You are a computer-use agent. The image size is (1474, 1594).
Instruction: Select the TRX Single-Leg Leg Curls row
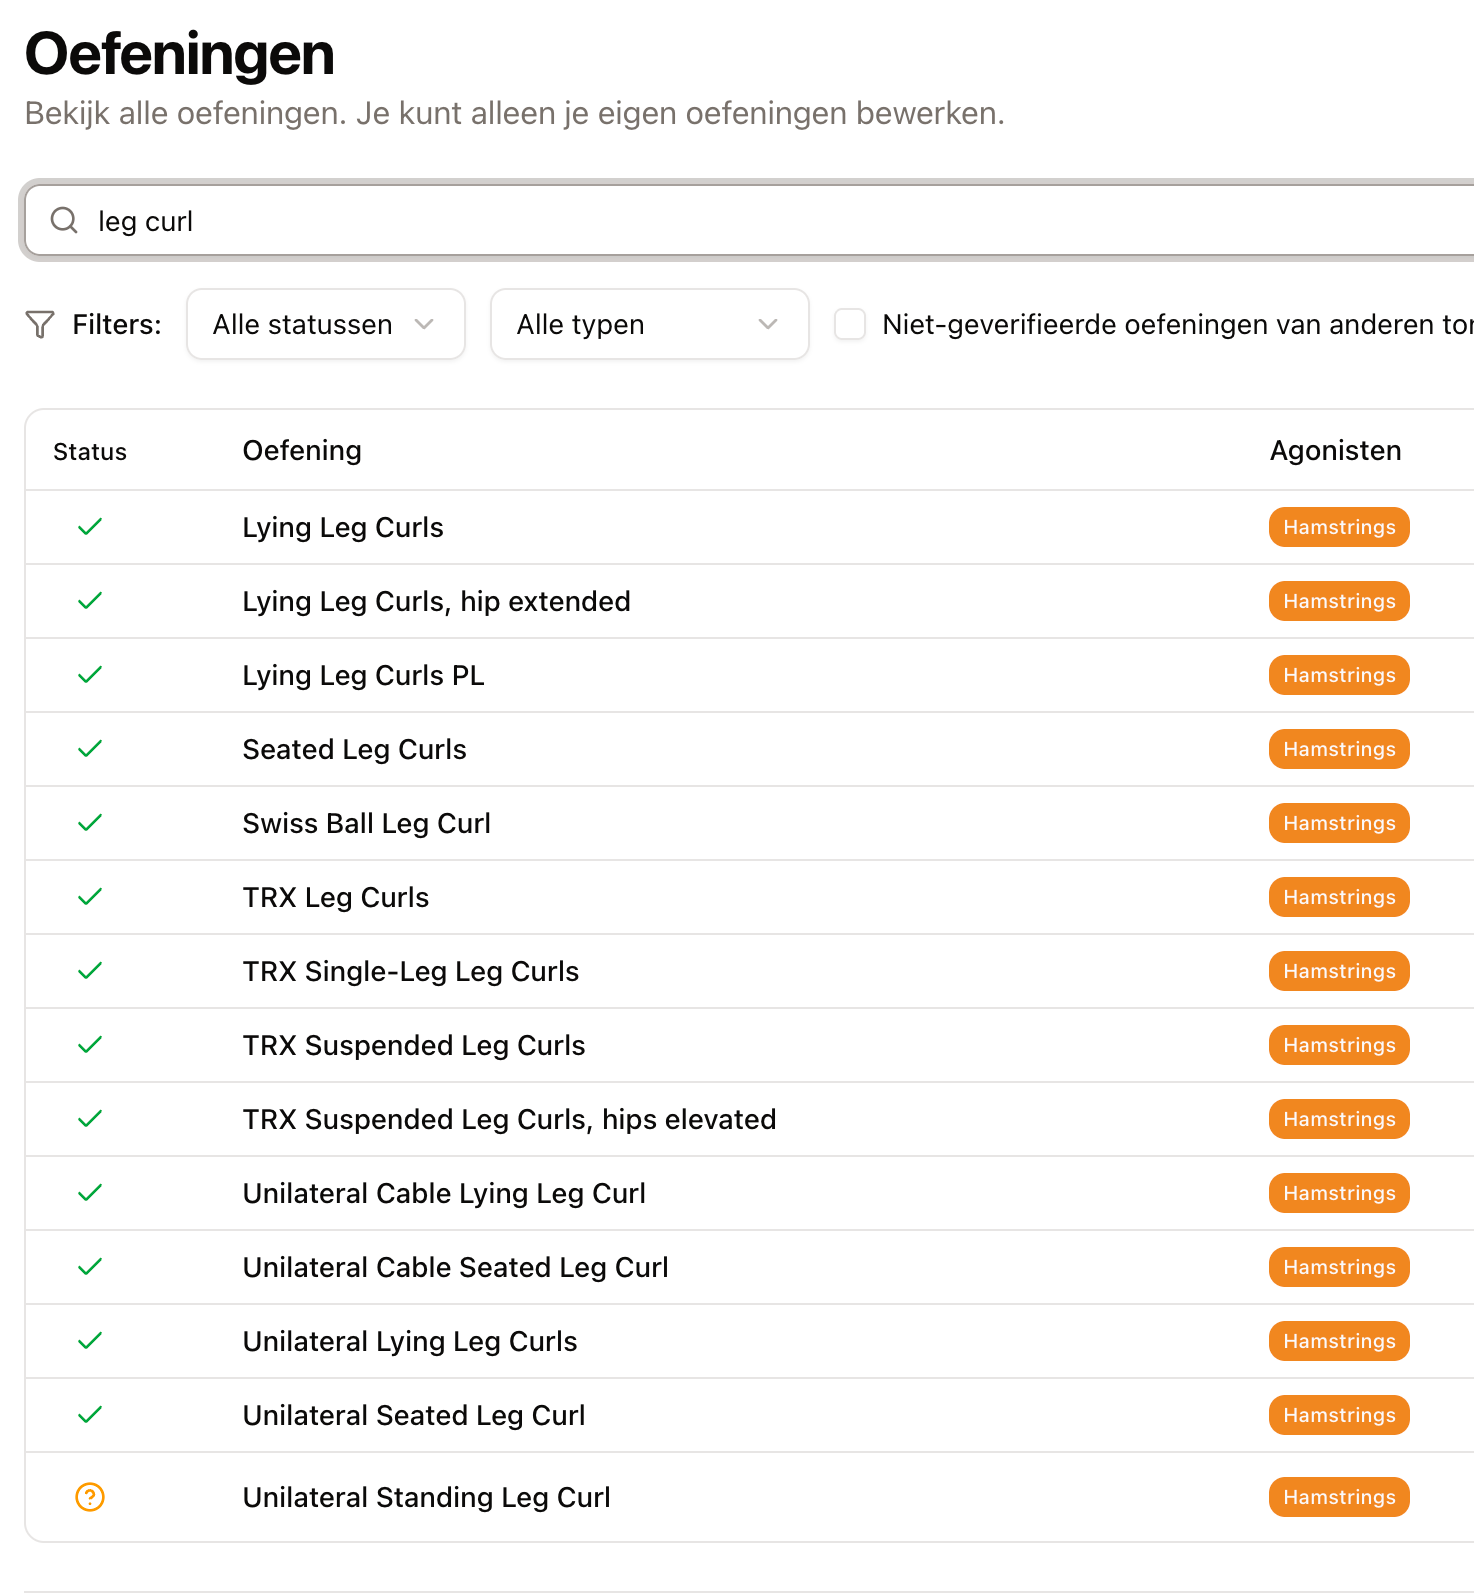tap(750, 971)
